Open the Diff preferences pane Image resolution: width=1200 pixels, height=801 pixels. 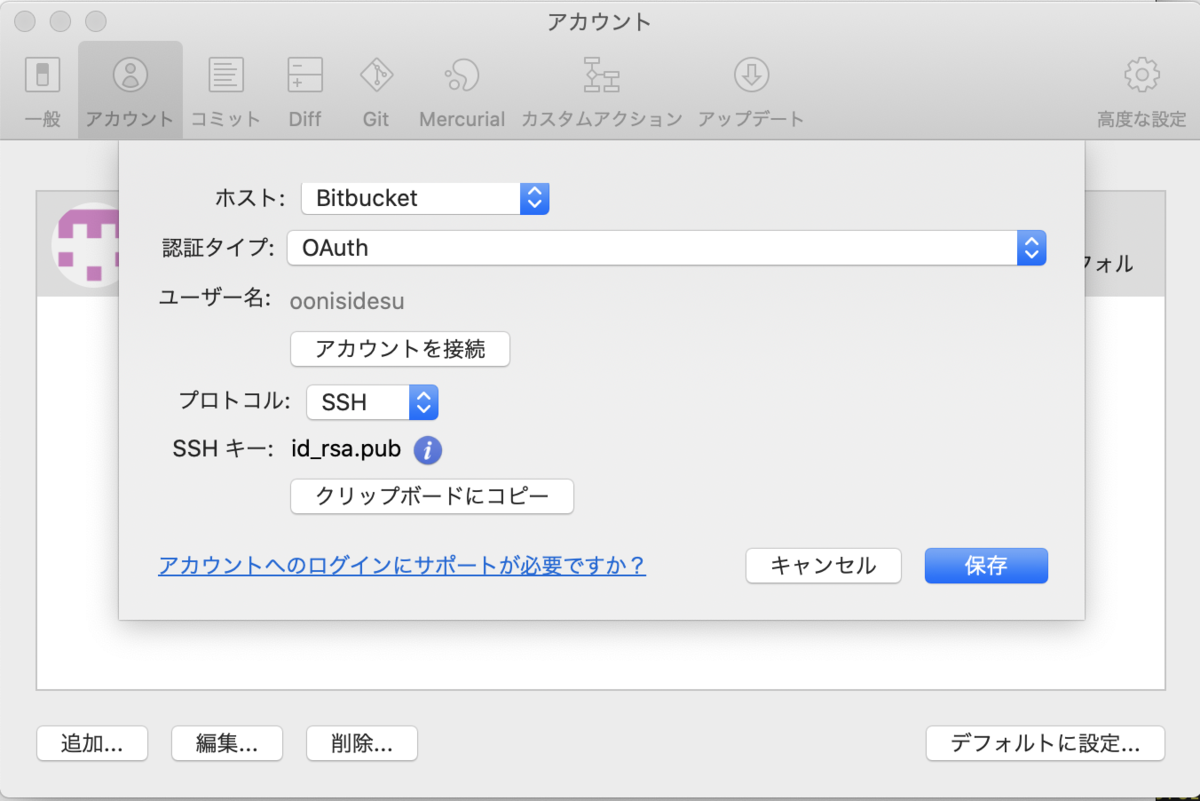305,92
